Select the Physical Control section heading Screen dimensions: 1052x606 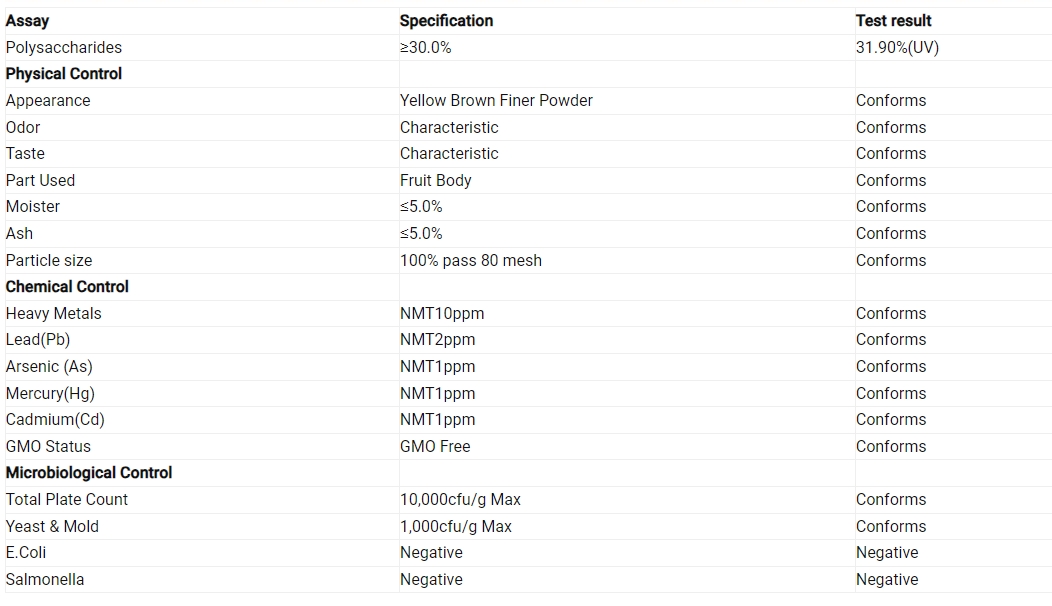point(64,74)
